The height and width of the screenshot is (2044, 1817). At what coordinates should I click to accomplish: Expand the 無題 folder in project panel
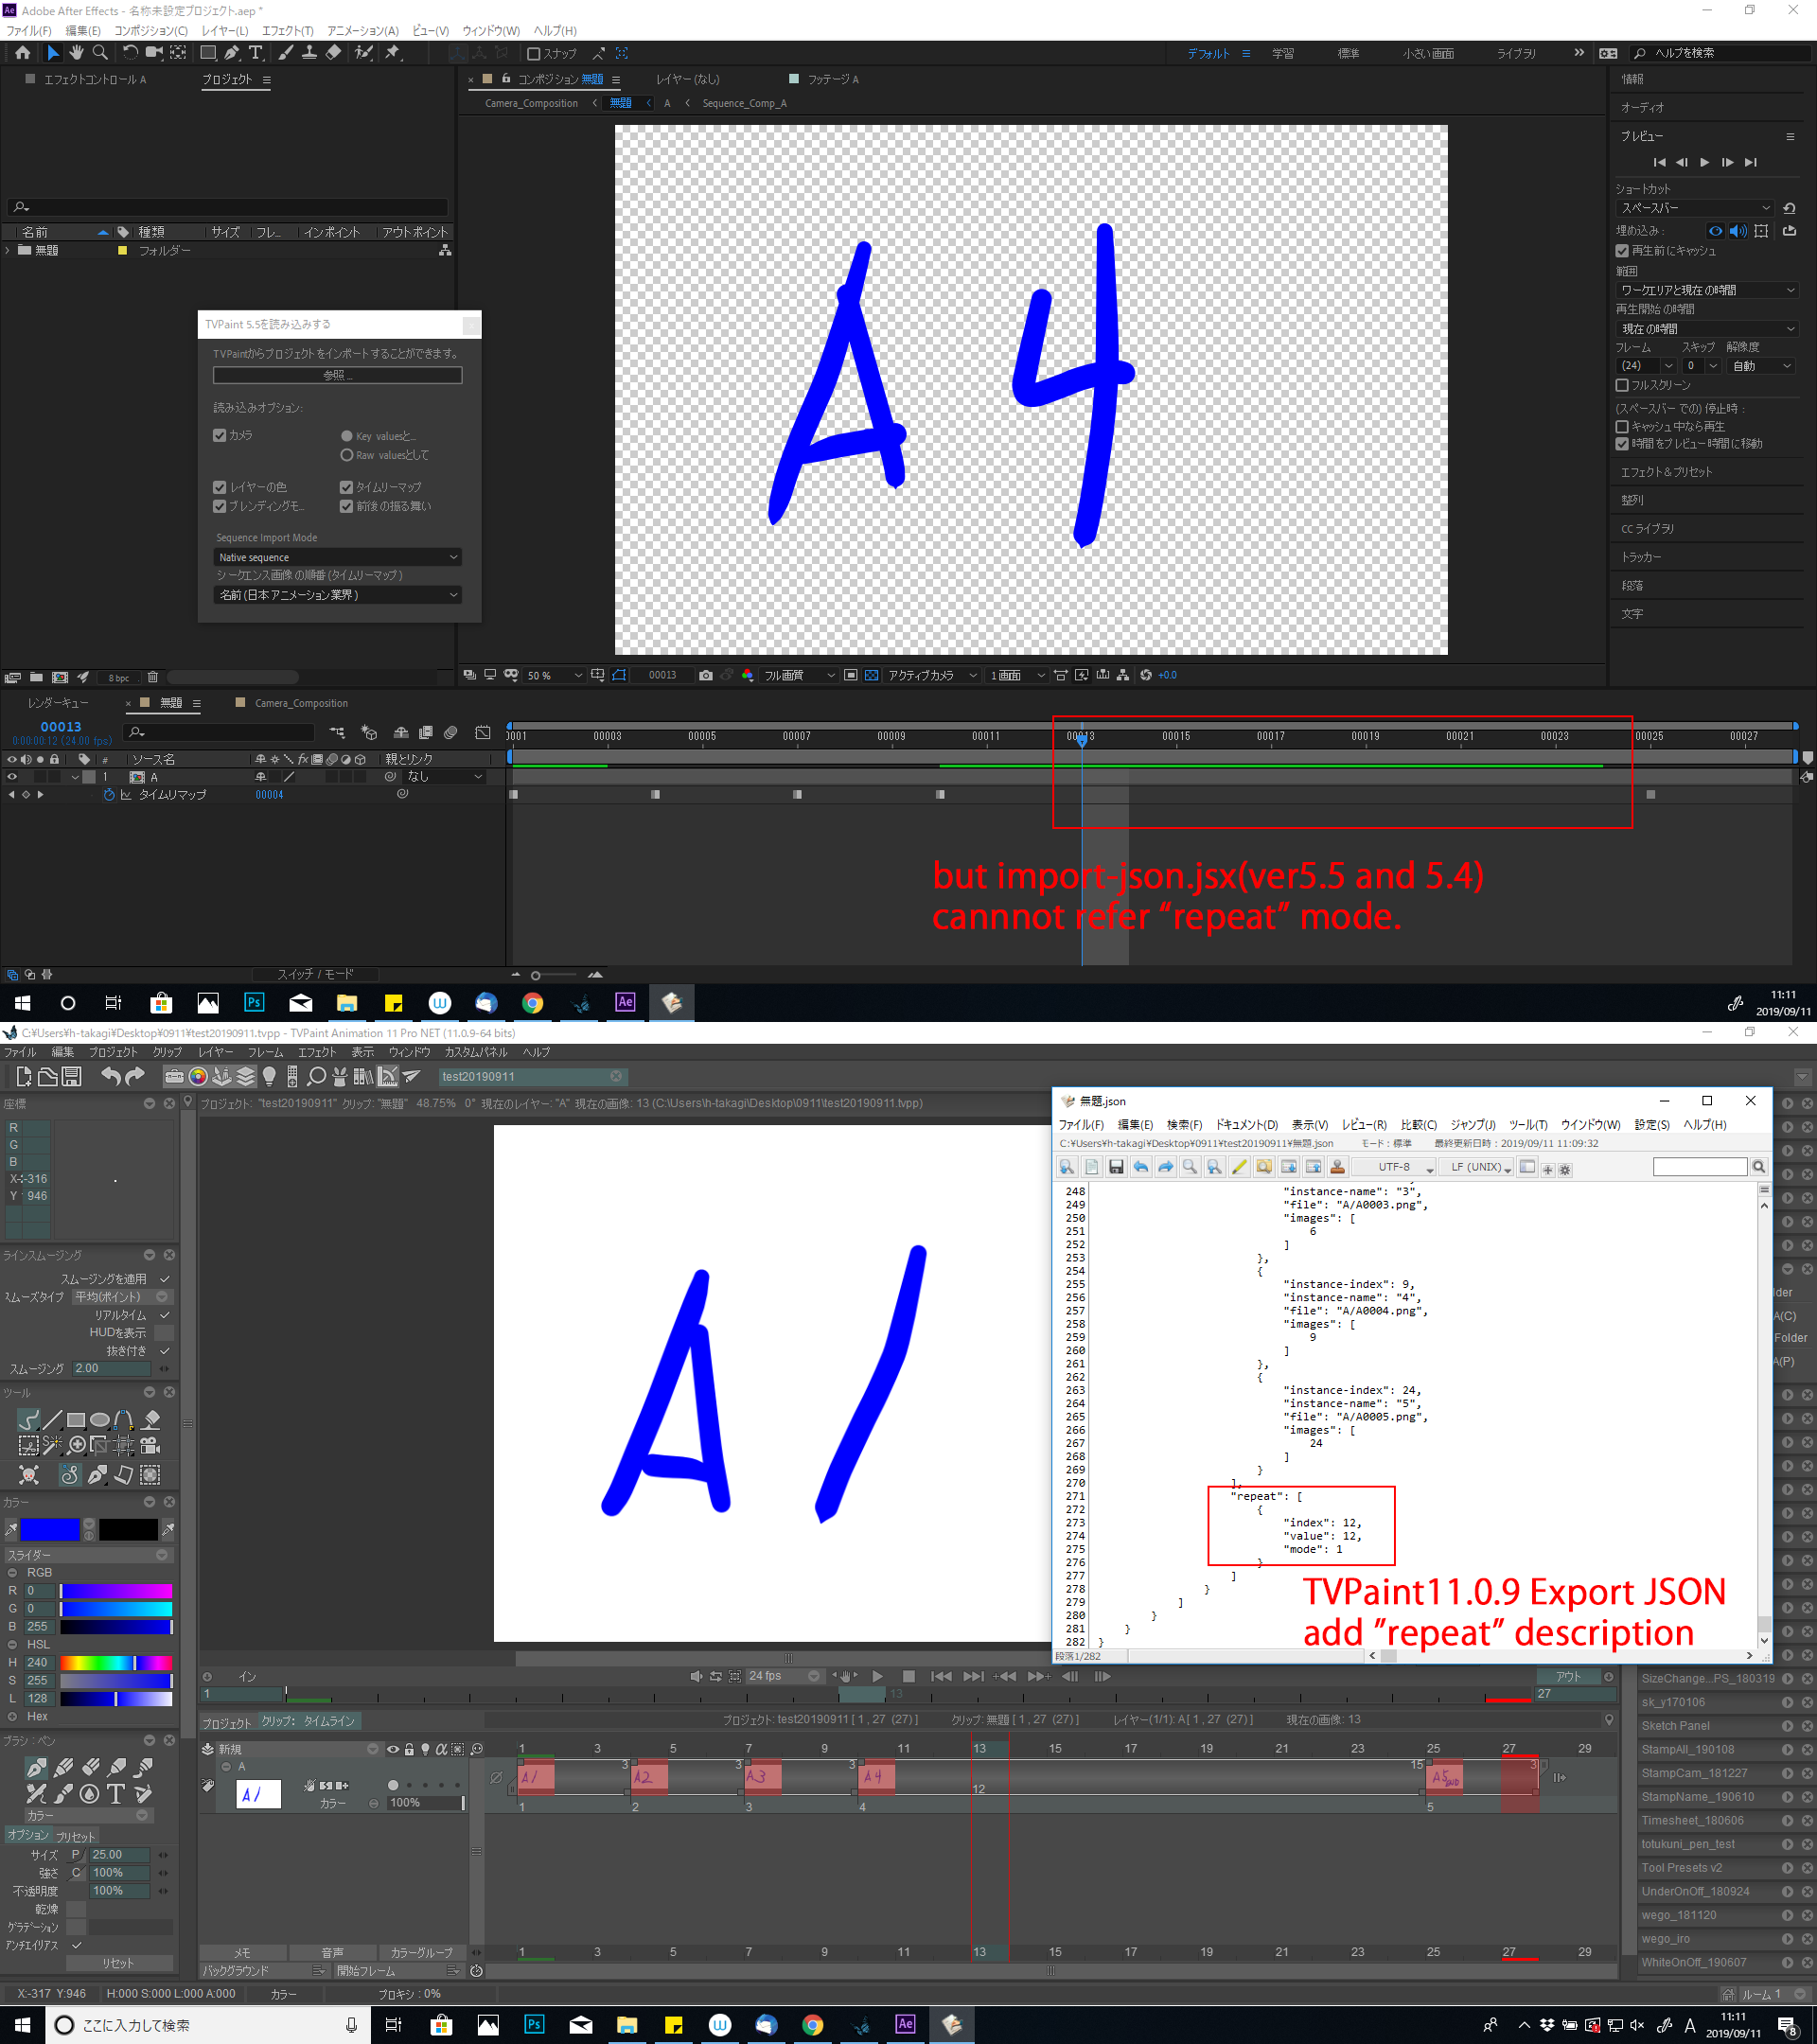point(8,251)
